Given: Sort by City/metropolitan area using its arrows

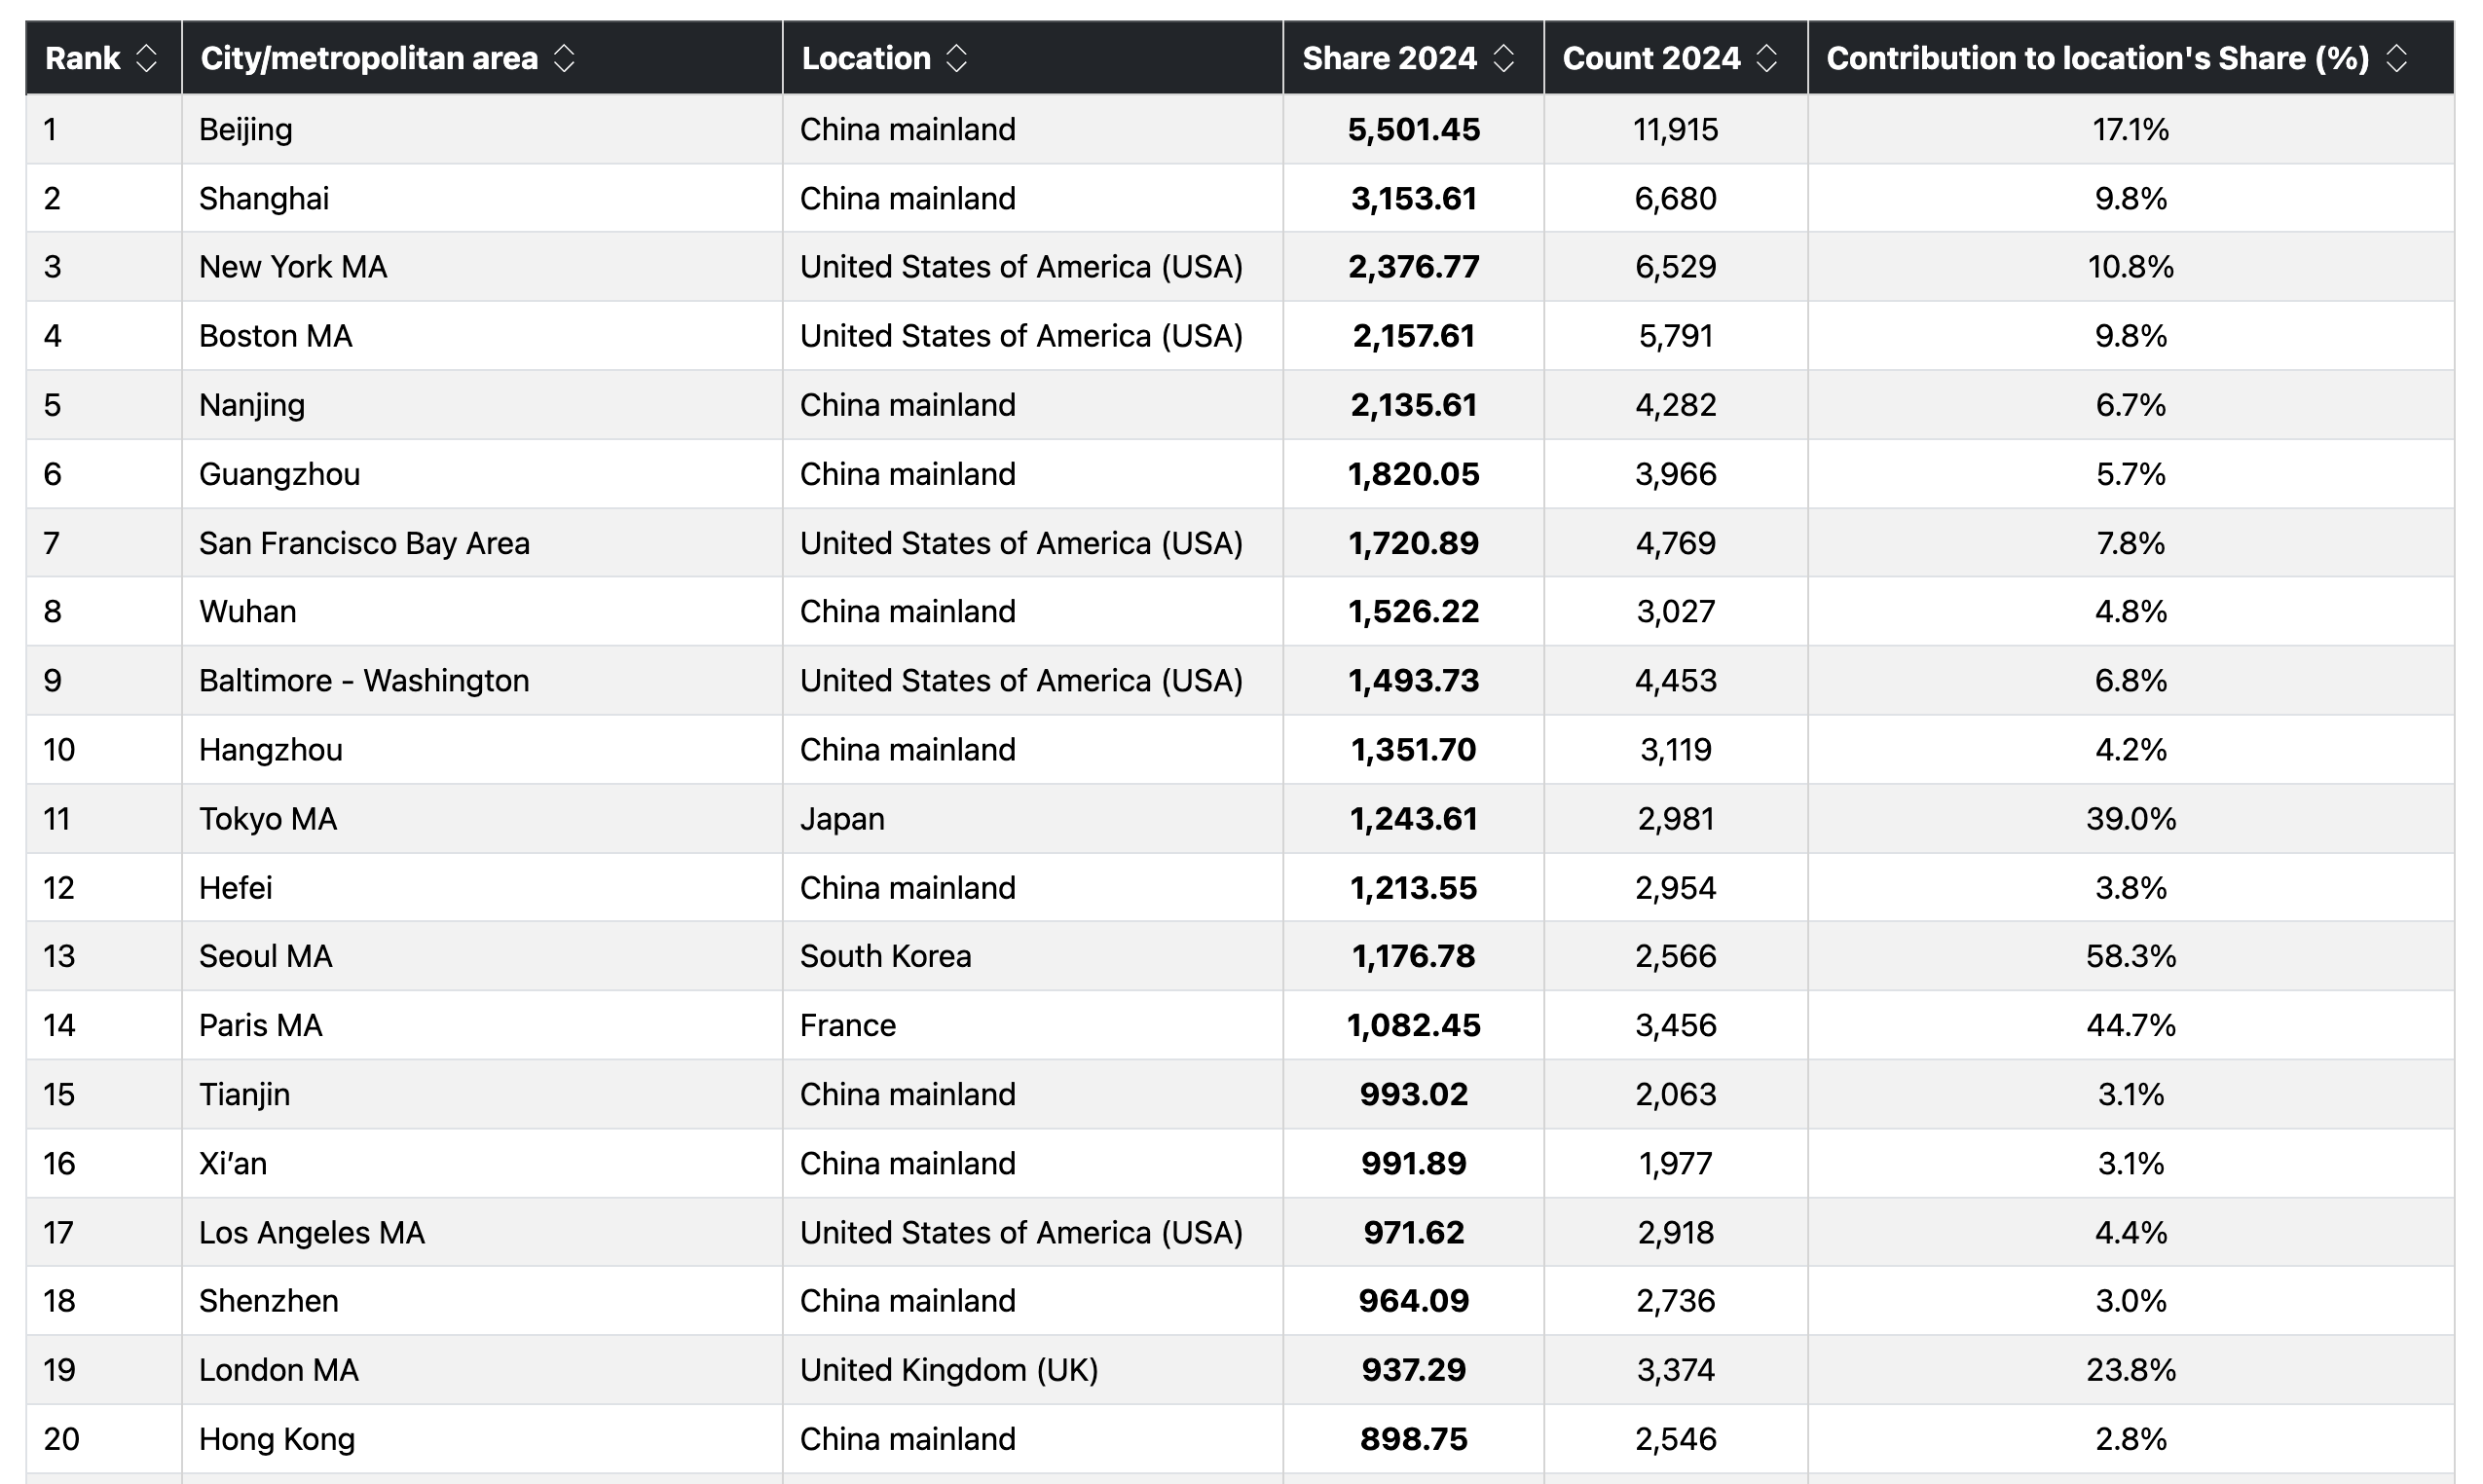Looking at the screenshot, I should 564,58.
